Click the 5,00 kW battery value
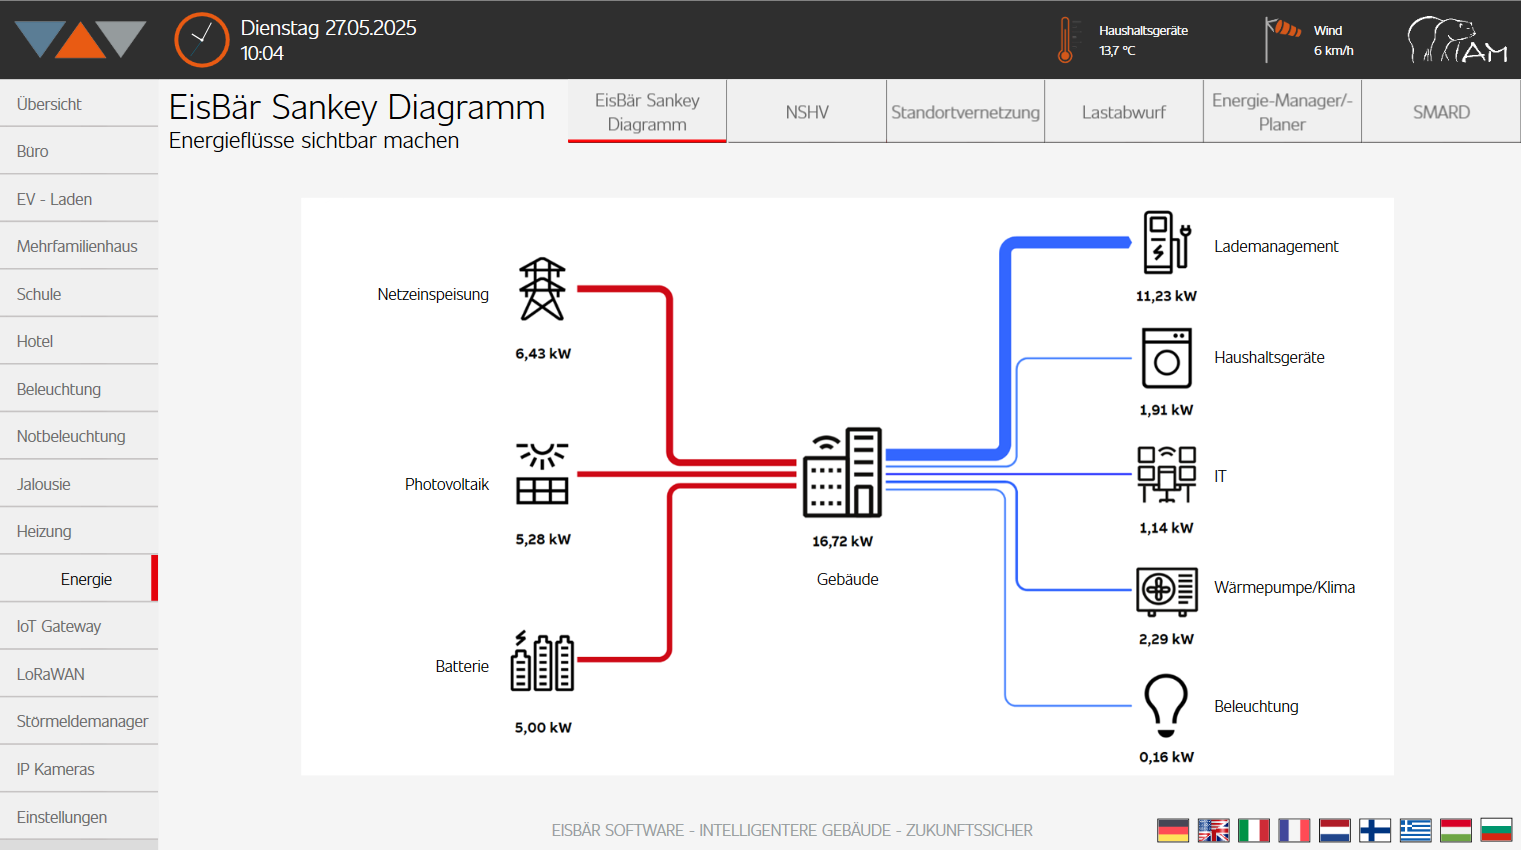 coord(543,728)
